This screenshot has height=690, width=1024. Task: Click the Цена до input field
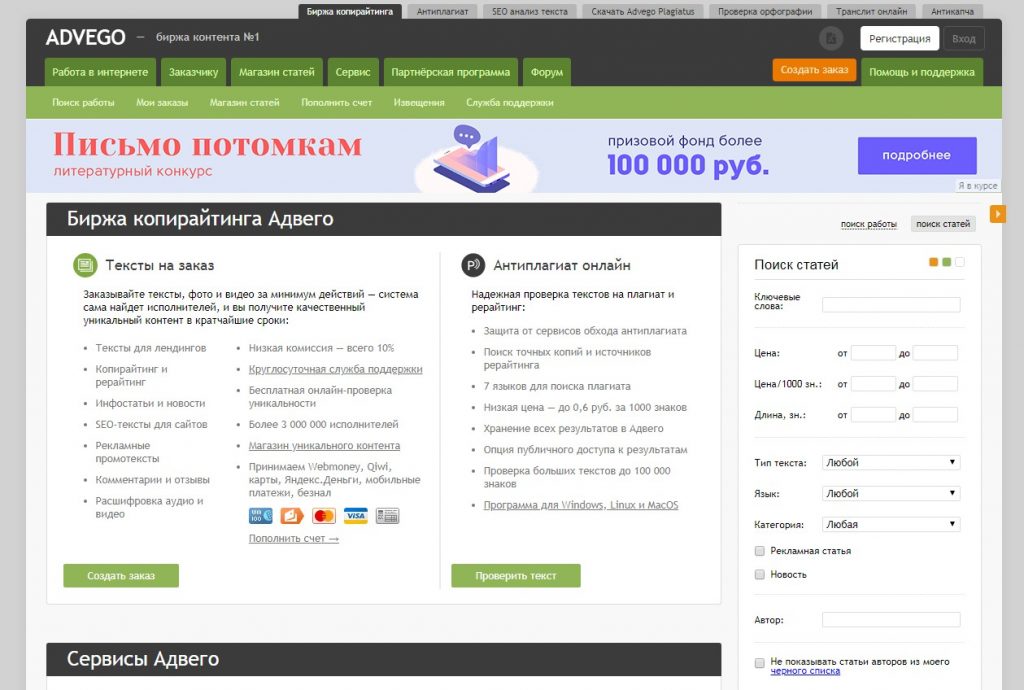click(x=935, y=353)
